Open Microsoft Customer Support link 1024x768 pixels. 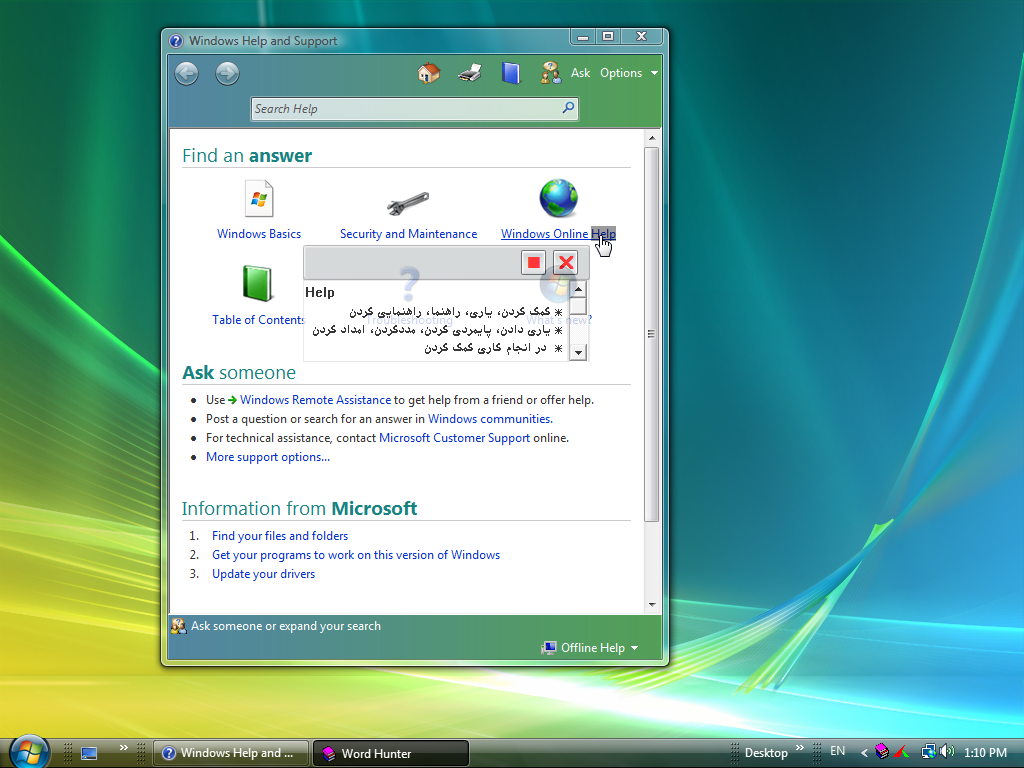(454, 438)
